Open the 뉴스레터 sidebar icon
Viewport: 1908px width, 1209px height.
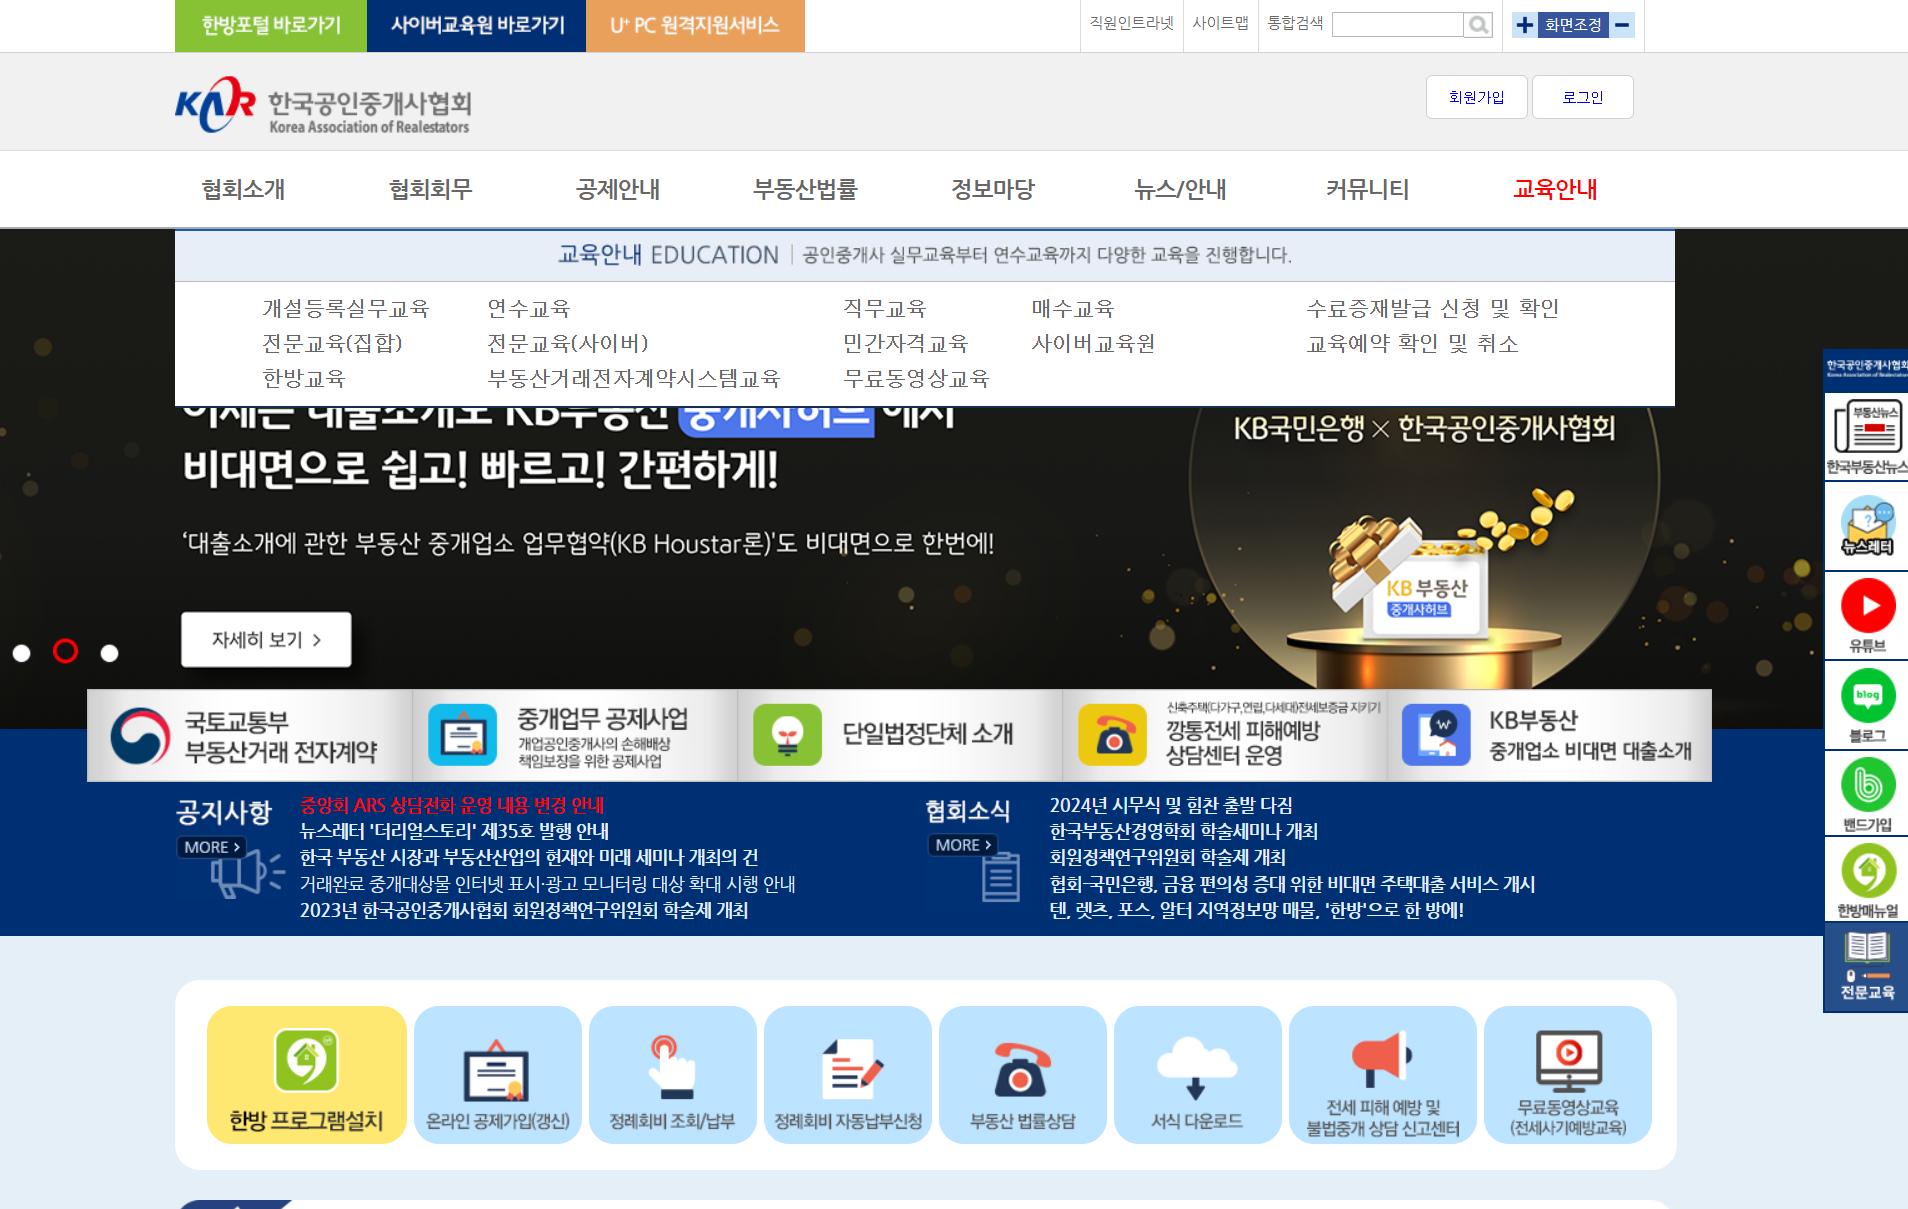[x=1866, y=527]
